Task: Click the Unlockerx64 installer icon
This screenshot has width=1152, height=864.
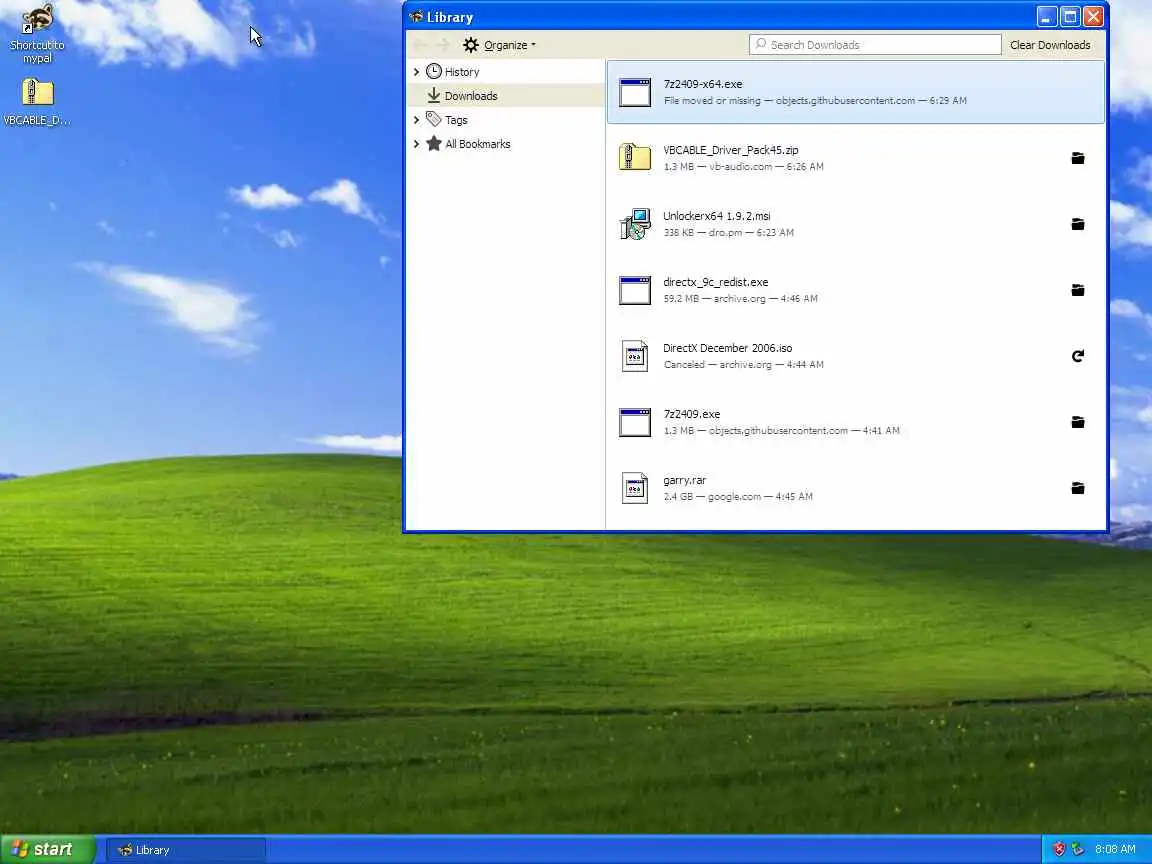Action: pyautogui.click(x=635, y=224)
